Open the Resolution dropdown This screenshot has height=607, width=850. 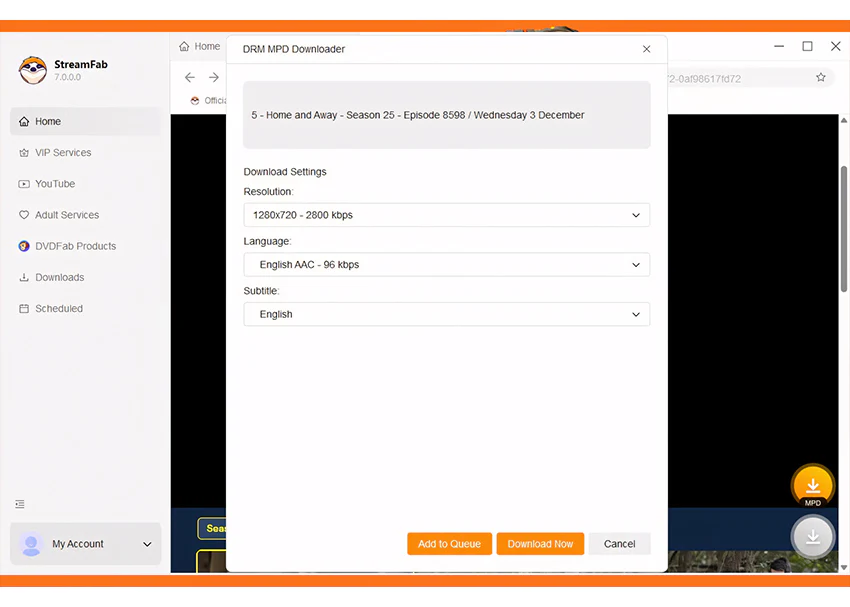(447, 215)
